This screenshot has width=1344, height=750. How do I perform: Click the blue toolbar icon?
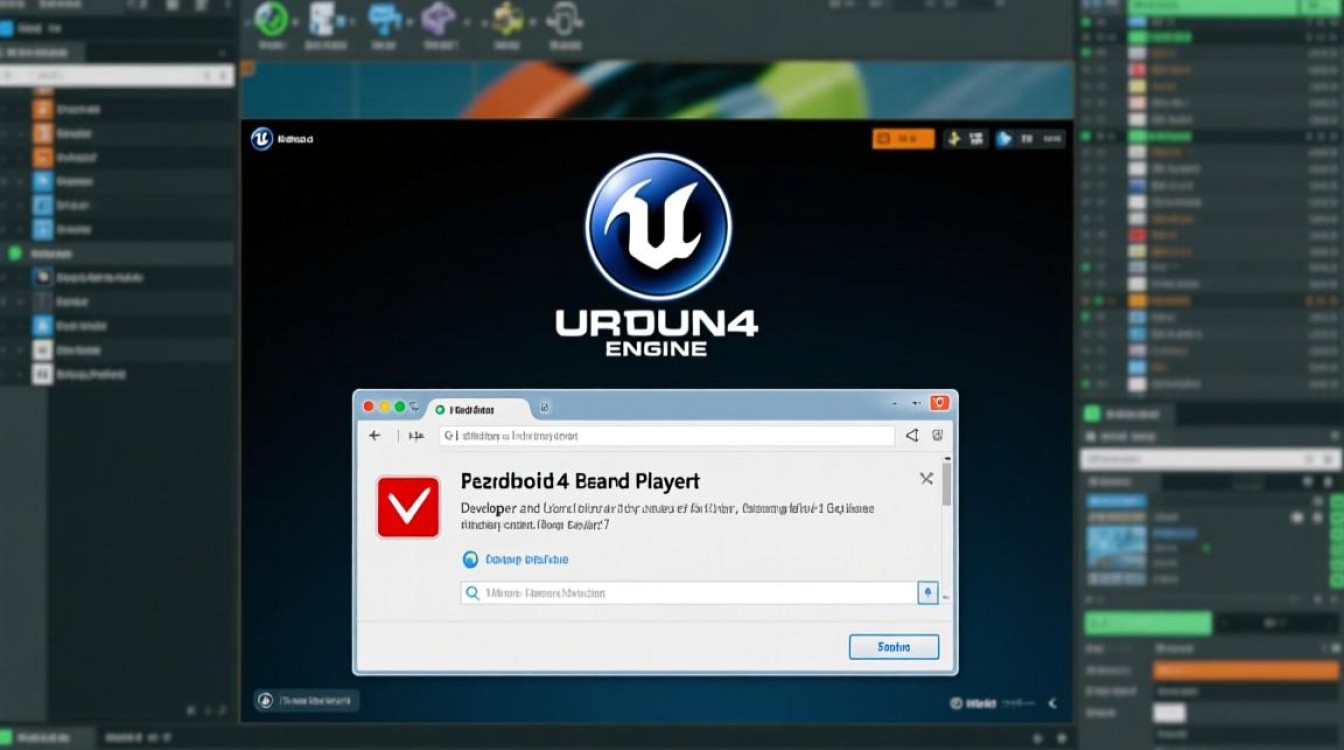click(x=383, y=18)
